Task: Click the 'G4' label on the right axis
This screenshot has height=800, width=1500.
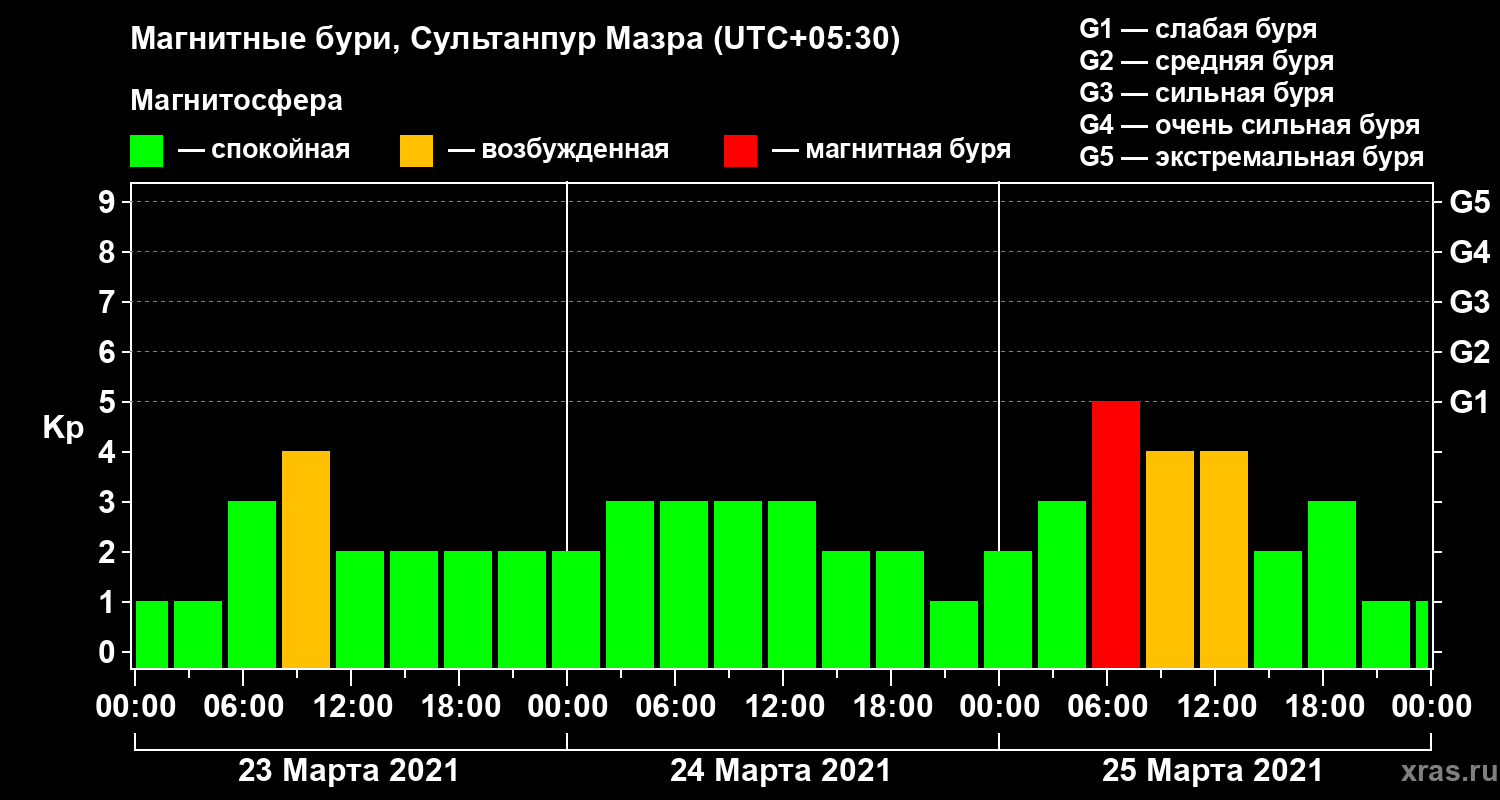Action: [x=1469, y=252]
